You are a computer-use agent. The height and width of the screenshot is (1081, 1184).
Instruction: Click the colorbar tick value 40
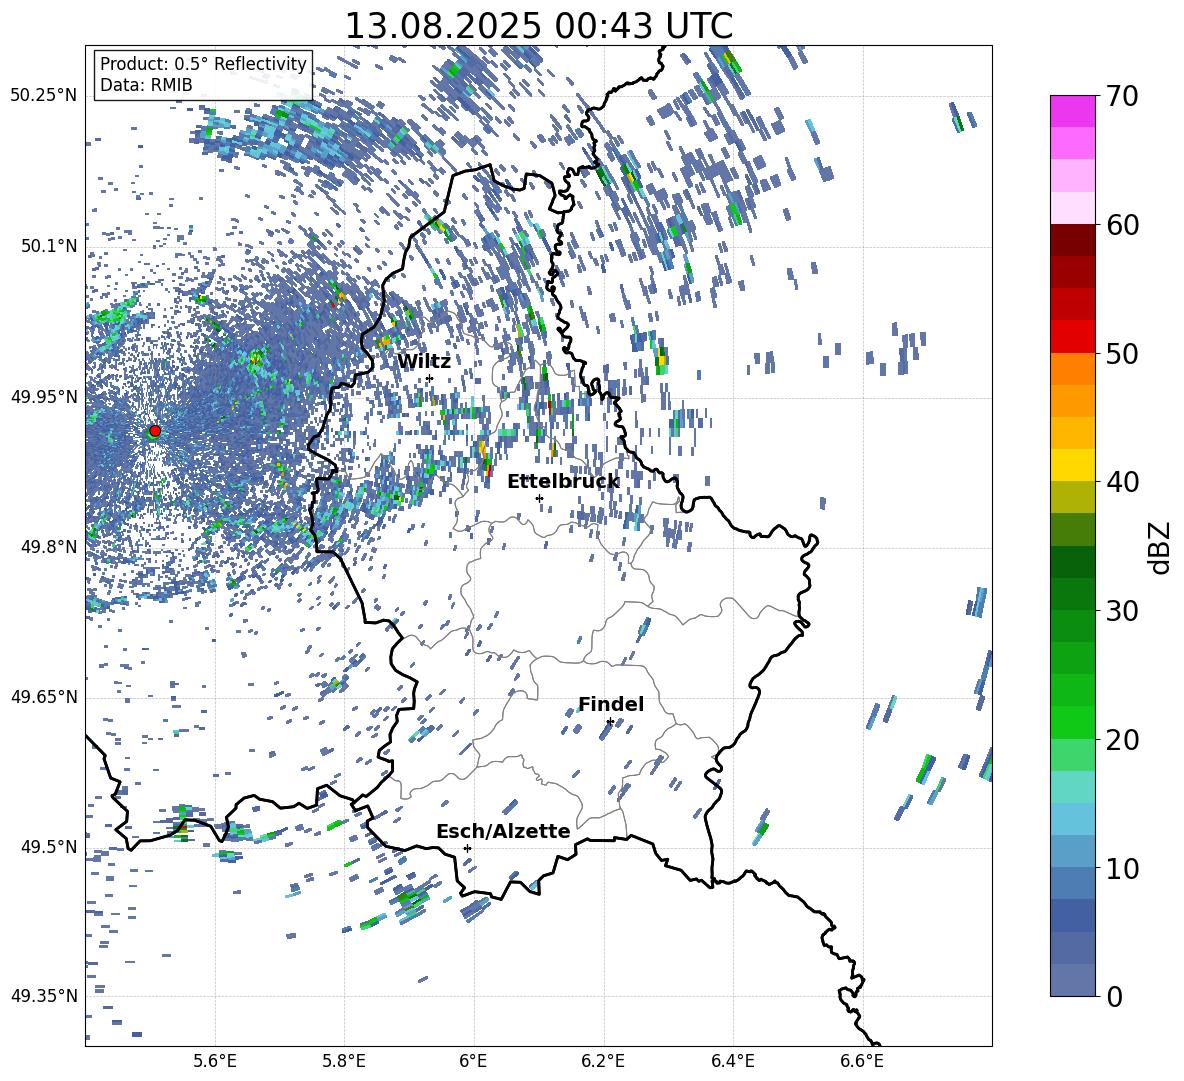(x=1122, y=482)
